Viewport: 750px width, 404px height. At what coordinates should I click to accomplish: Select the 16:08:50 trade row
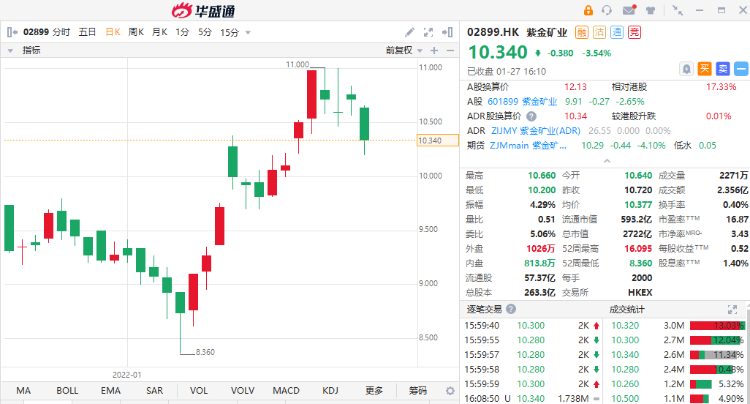coord(532,398)
